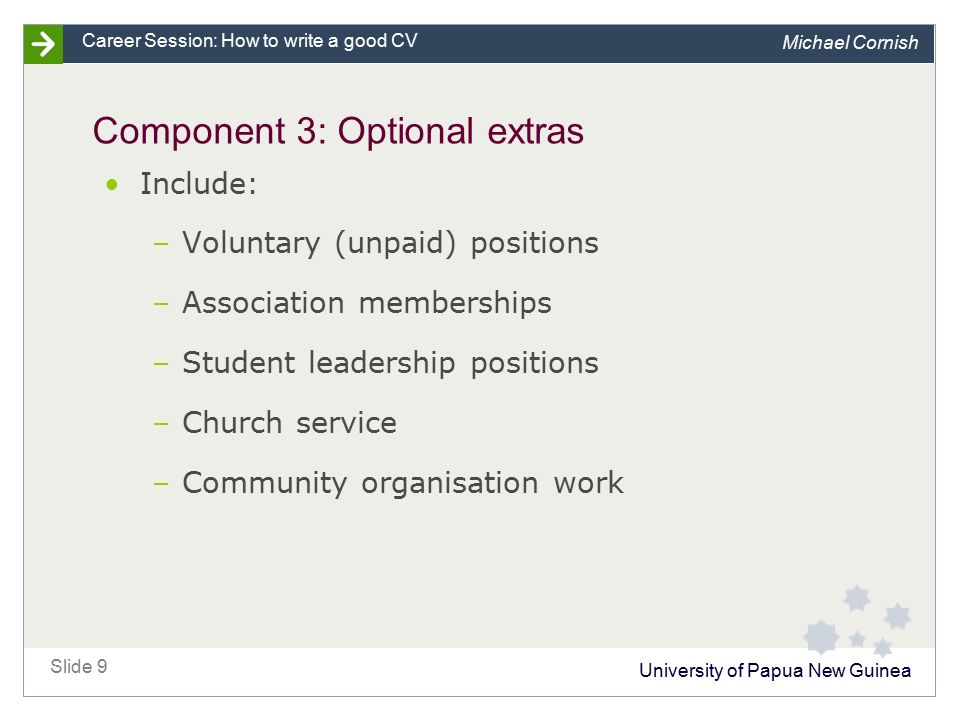Screen dimensions: 960x720
Task: Click the dash before Church service
Action: click(x=161, y=424)
